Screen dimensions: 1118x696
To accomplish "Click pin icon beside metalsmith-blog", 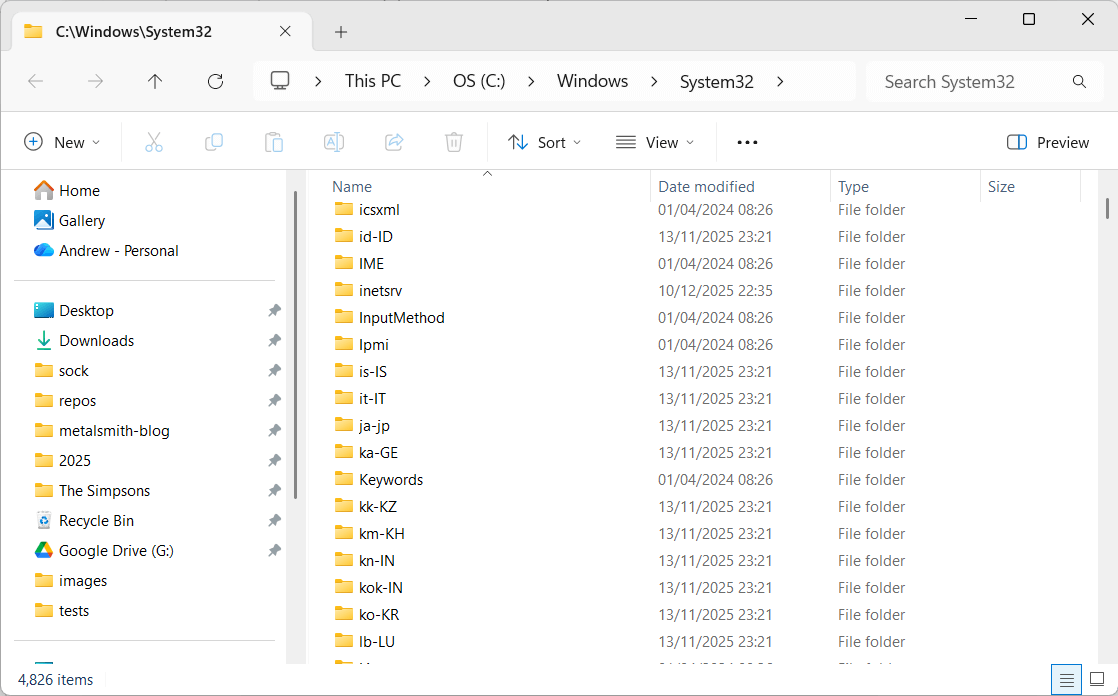I will [275, 431].
